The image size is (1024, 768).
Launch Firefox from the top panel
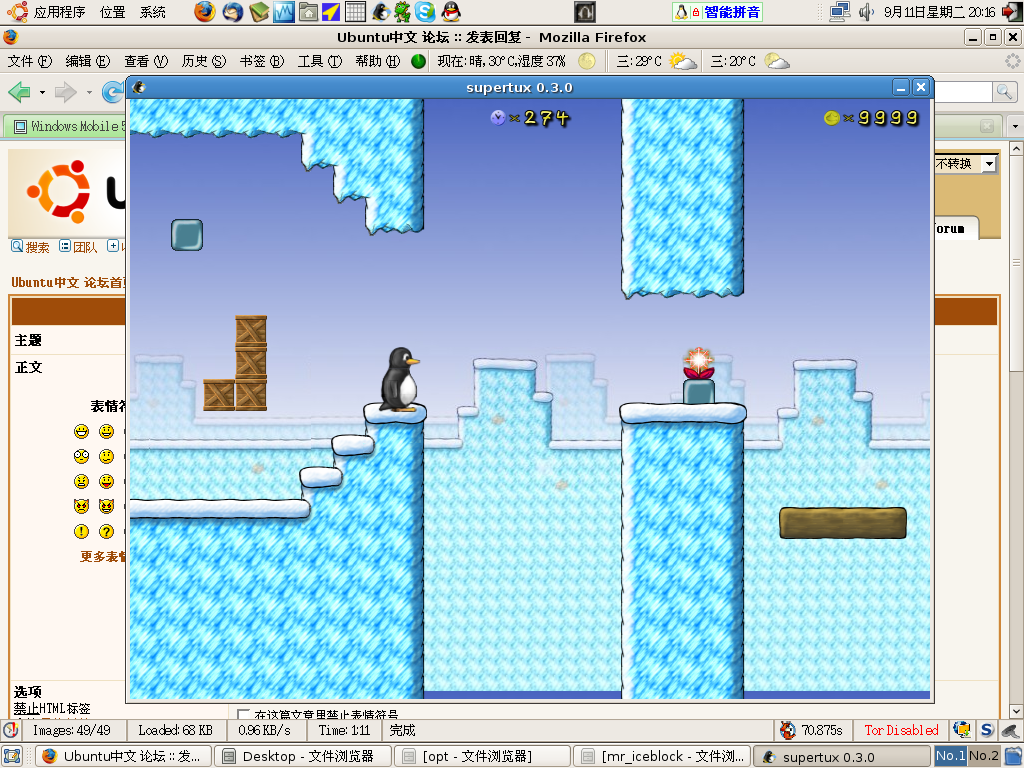click(204, 12)
